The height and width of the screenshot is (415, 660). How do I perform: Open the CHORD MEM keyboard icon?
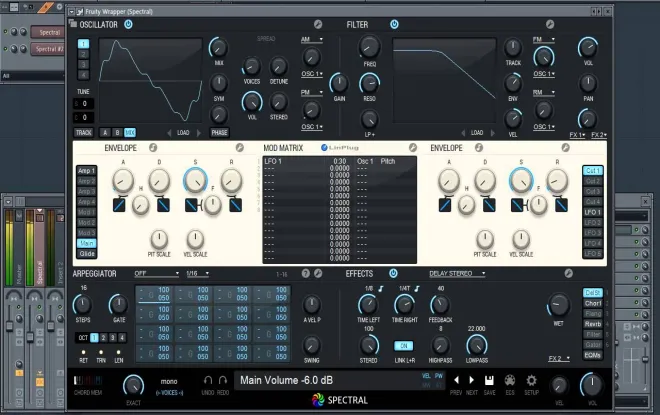pyautogui.click(x=88, y=380)
